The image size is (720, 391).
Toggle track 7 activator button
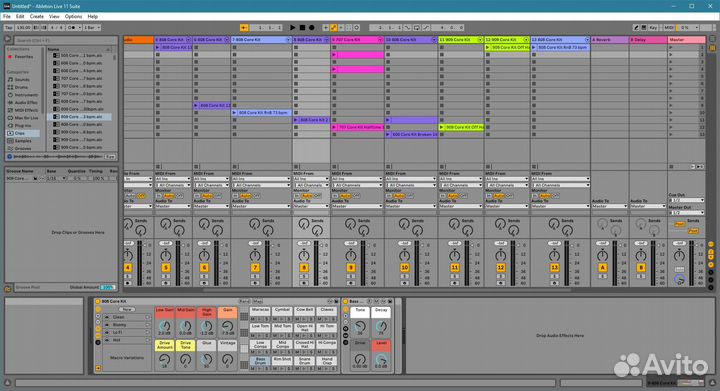[x=255, y=268]
